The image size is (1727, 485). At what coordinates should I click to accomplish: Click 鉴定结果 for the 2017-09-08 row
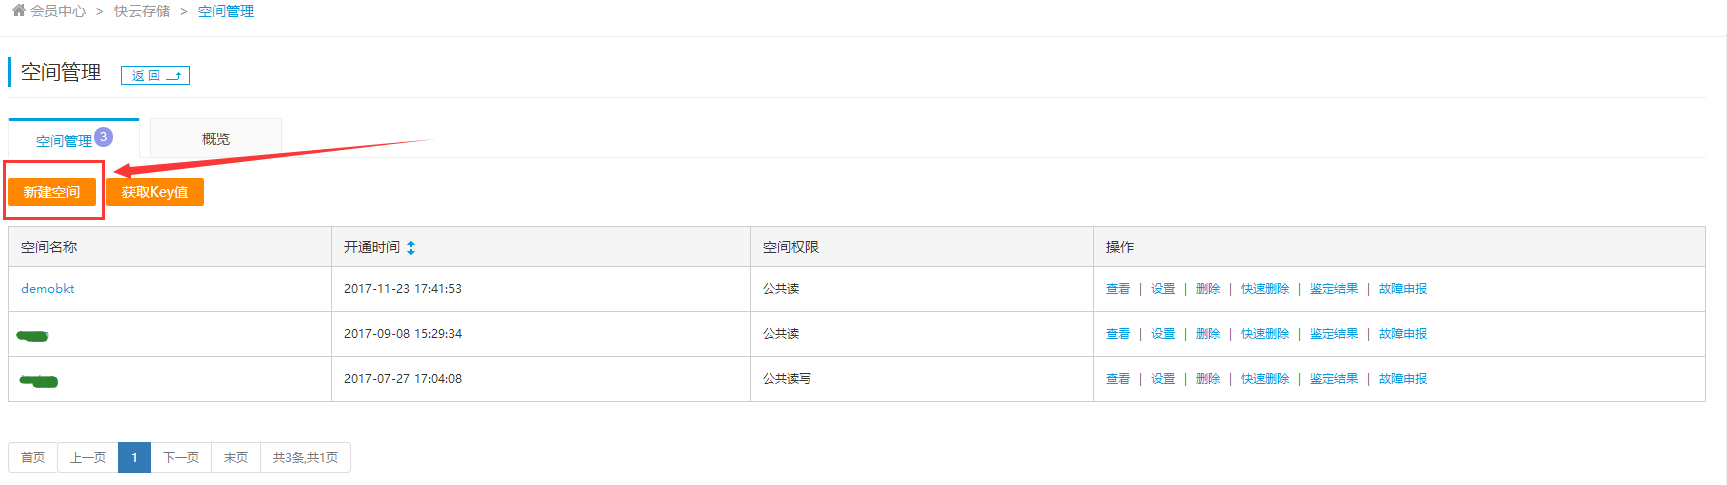(1334, 334)
